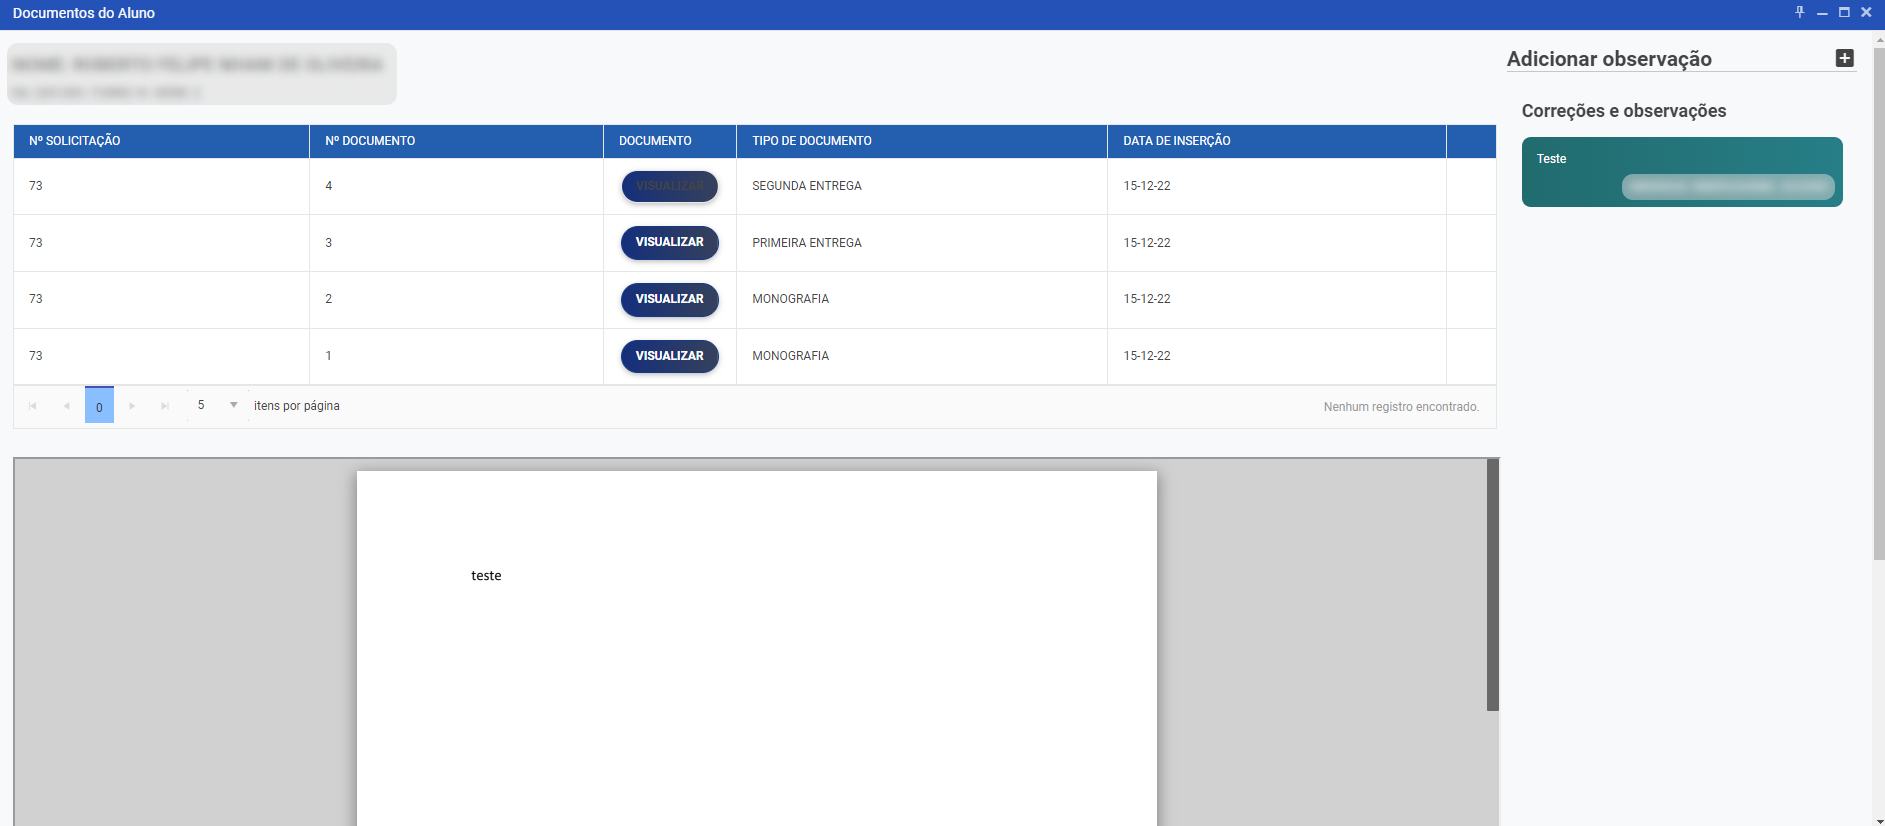
Task: Go to last page of the grid
Action: click(x=165, y=406)
